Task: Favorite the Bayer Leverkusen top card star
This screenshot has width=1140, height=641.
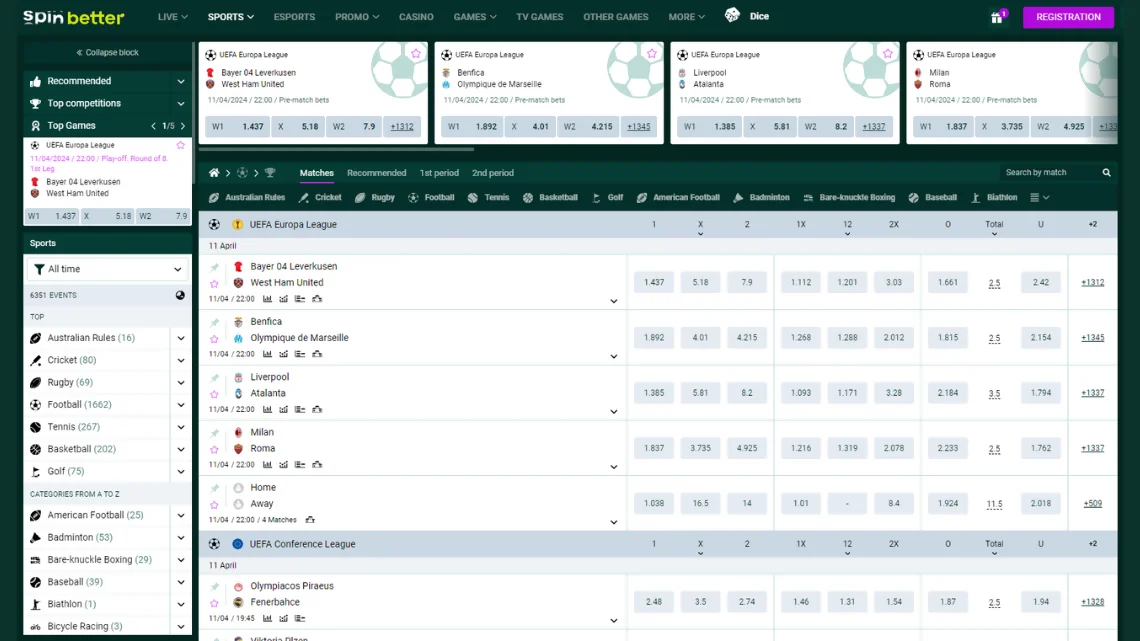Action: [416, 54]
